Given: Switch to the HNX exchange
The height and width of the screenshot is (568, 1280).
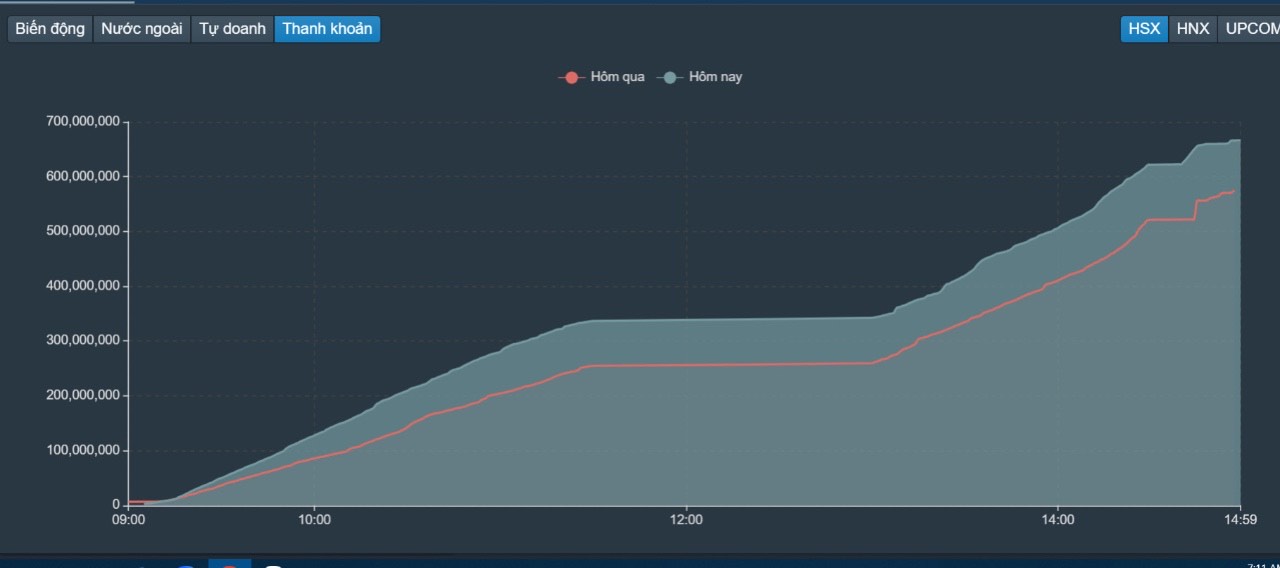Looking at the screenshot, I should (x=1193, y=29).
